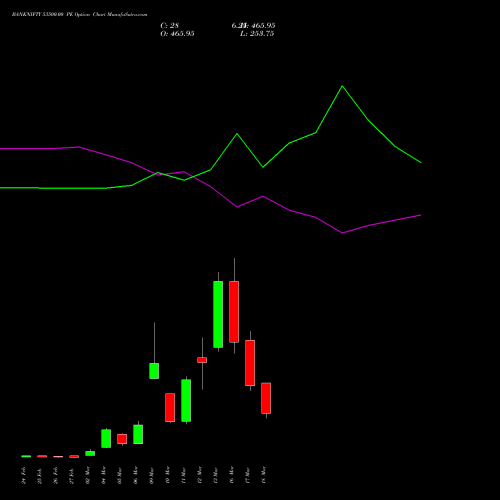Click the purple indicator line's lowest trough

(342, 233)
